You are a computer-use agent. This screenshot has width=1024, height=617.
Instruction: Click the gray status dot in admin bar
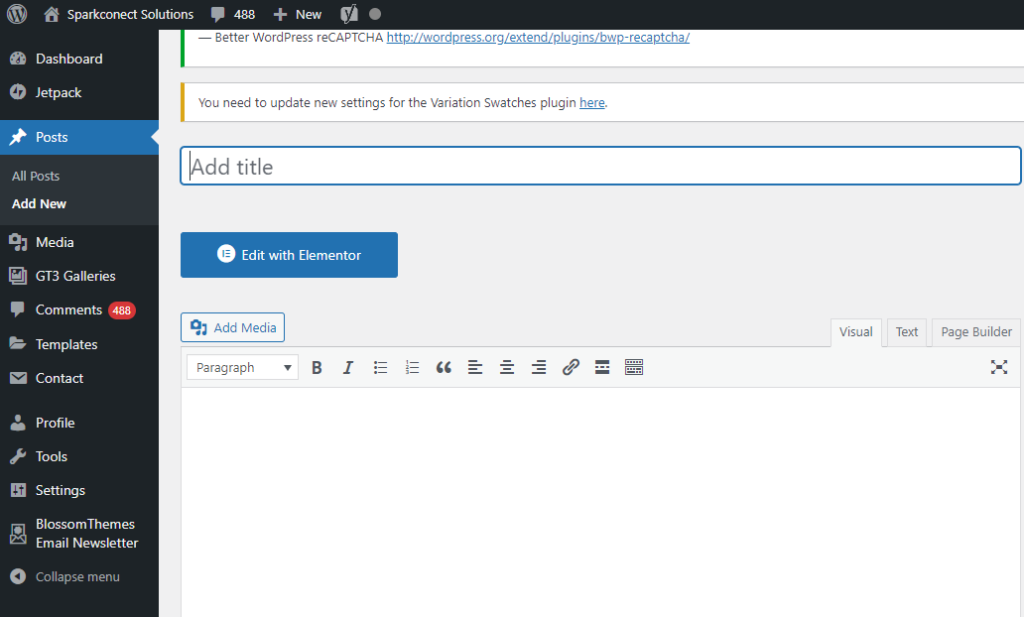point(375,14)
